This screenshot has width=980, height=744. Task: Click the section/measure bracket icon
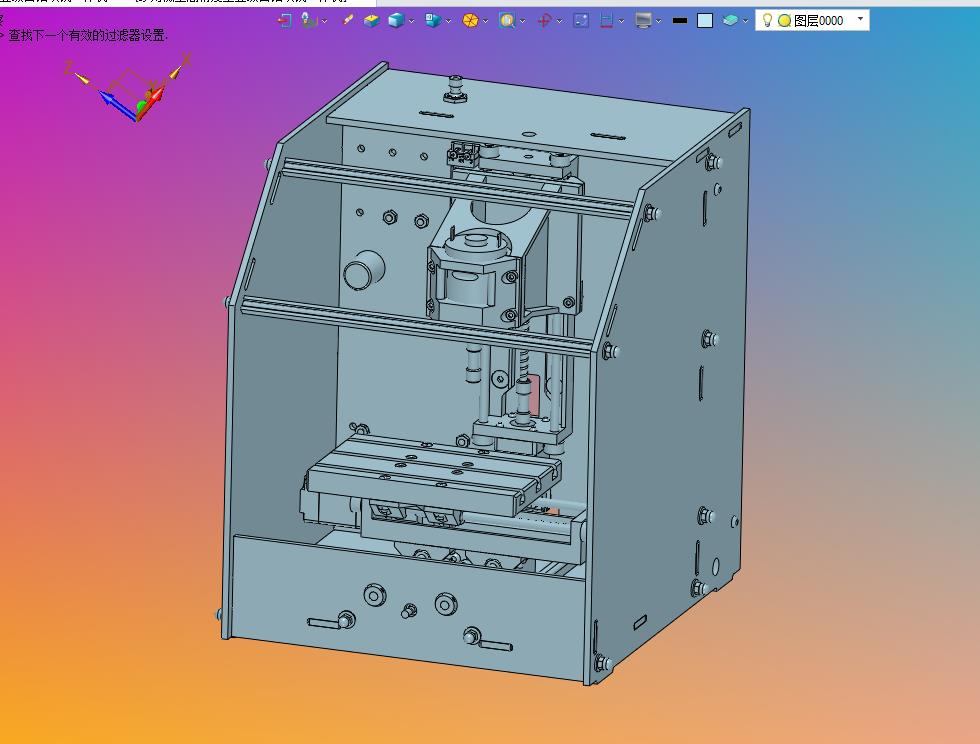coord(606,21)
